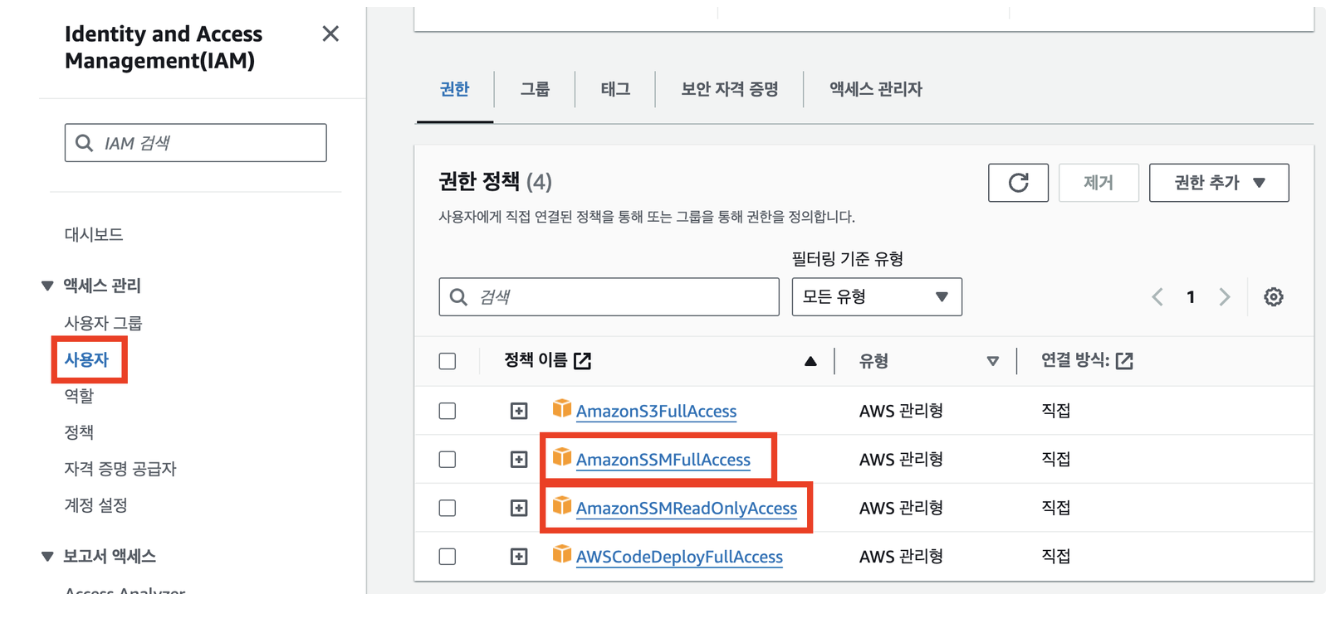Check the AmazonSSMFullAccess row checkbox
This screenshot has width=1344, height=624.
point(447,460)
